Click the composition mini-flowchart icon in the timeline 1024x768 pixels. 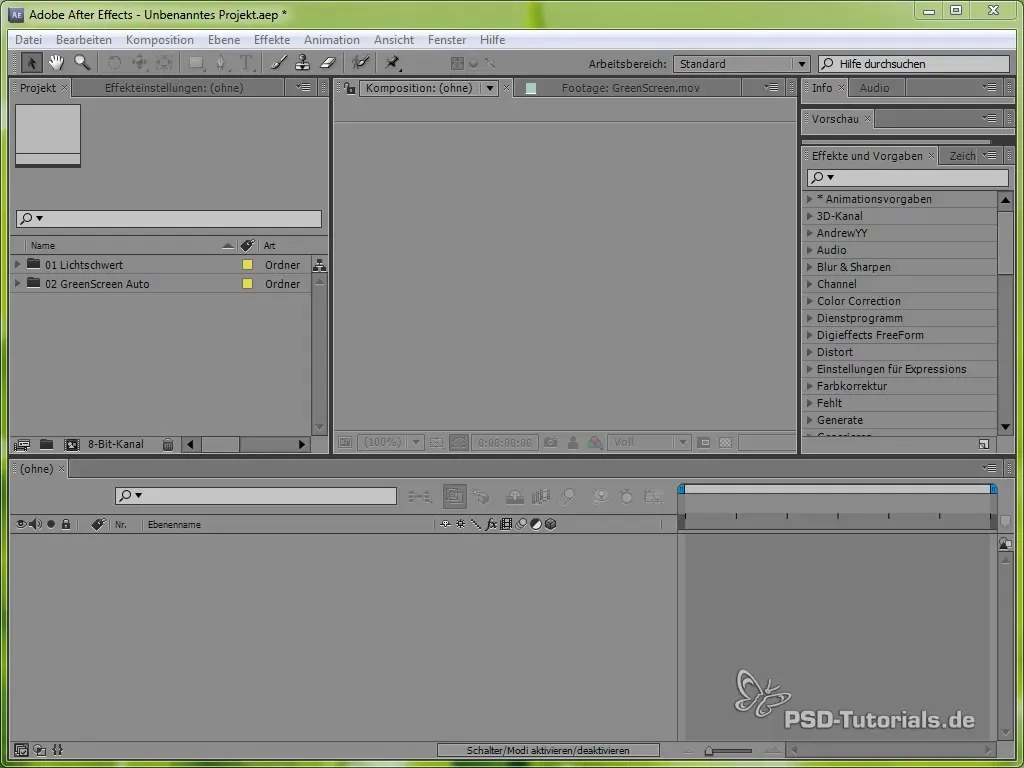tap(419, 497)
